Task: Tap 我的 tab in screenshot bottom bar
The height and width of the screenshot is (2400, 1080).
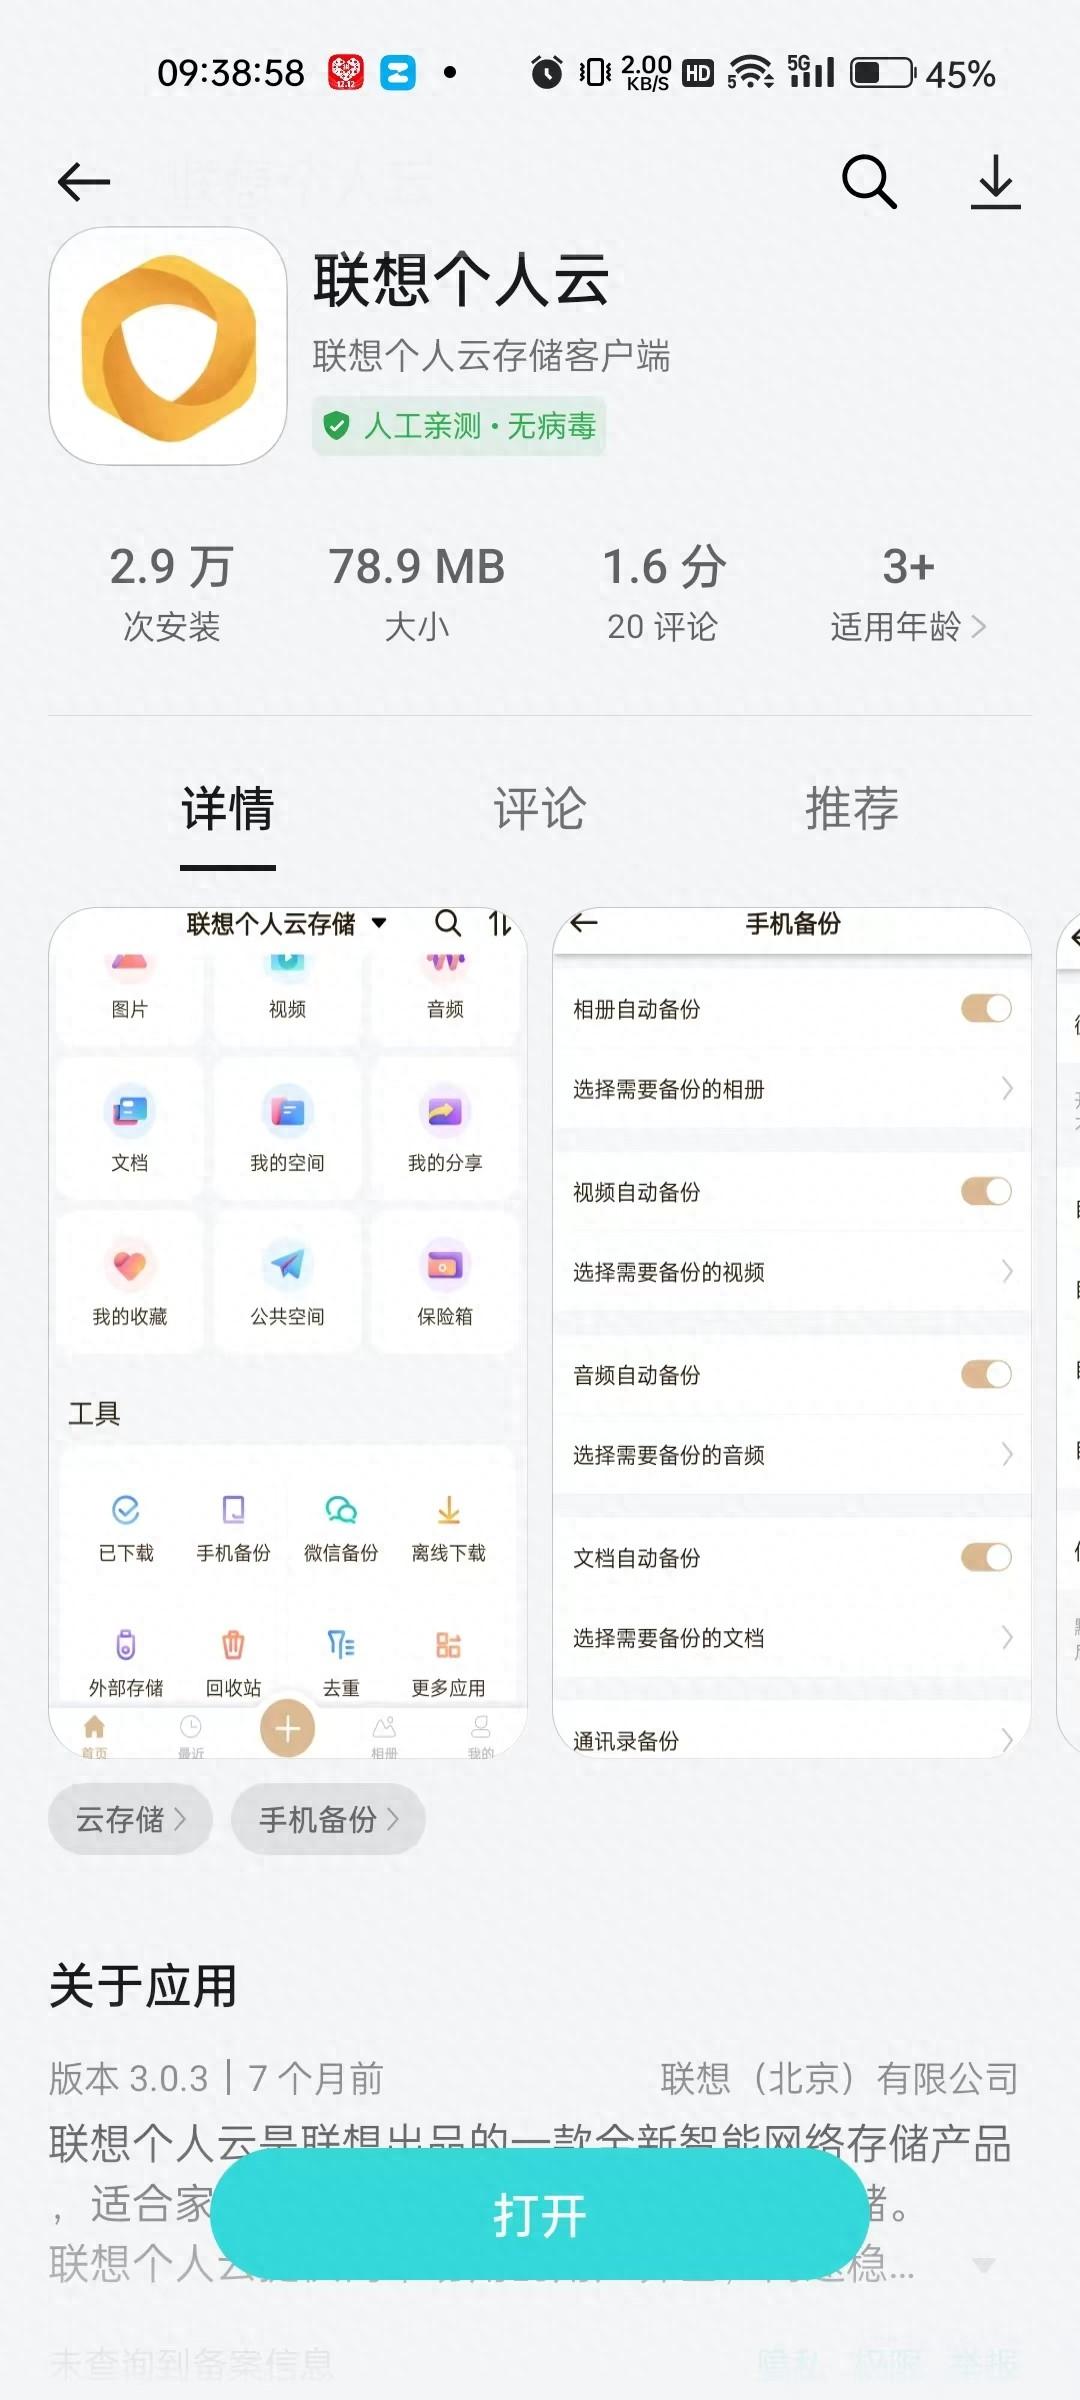Action: click(x=481, y=1735)
